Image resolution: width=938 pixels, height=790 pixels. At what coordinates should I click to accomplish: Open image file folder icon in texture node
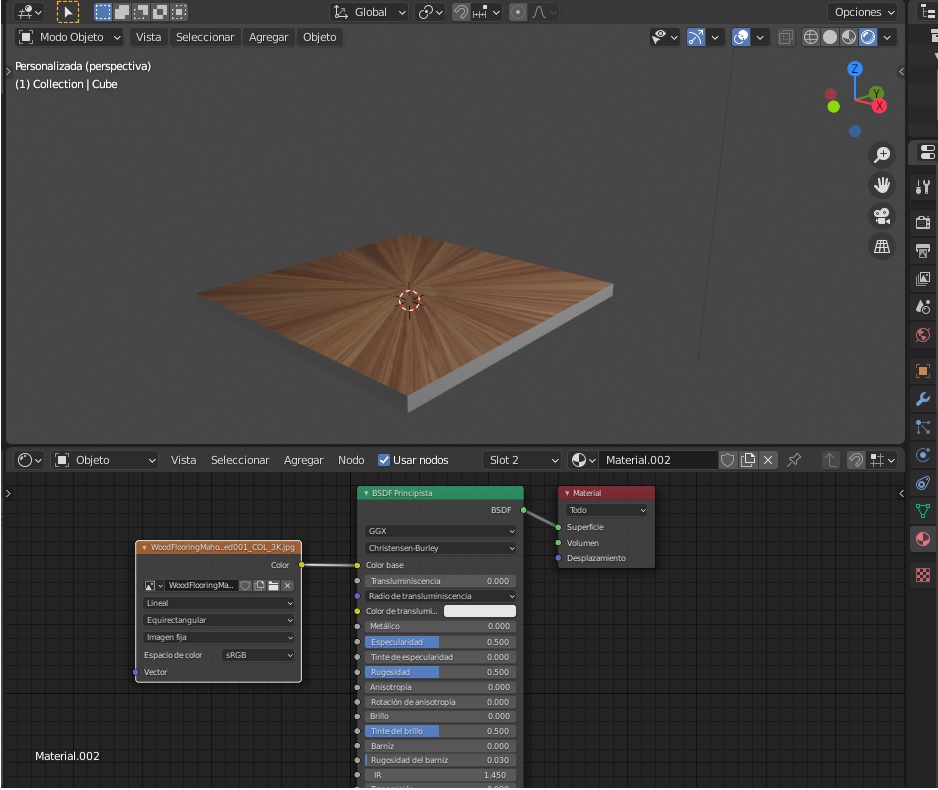273,585
